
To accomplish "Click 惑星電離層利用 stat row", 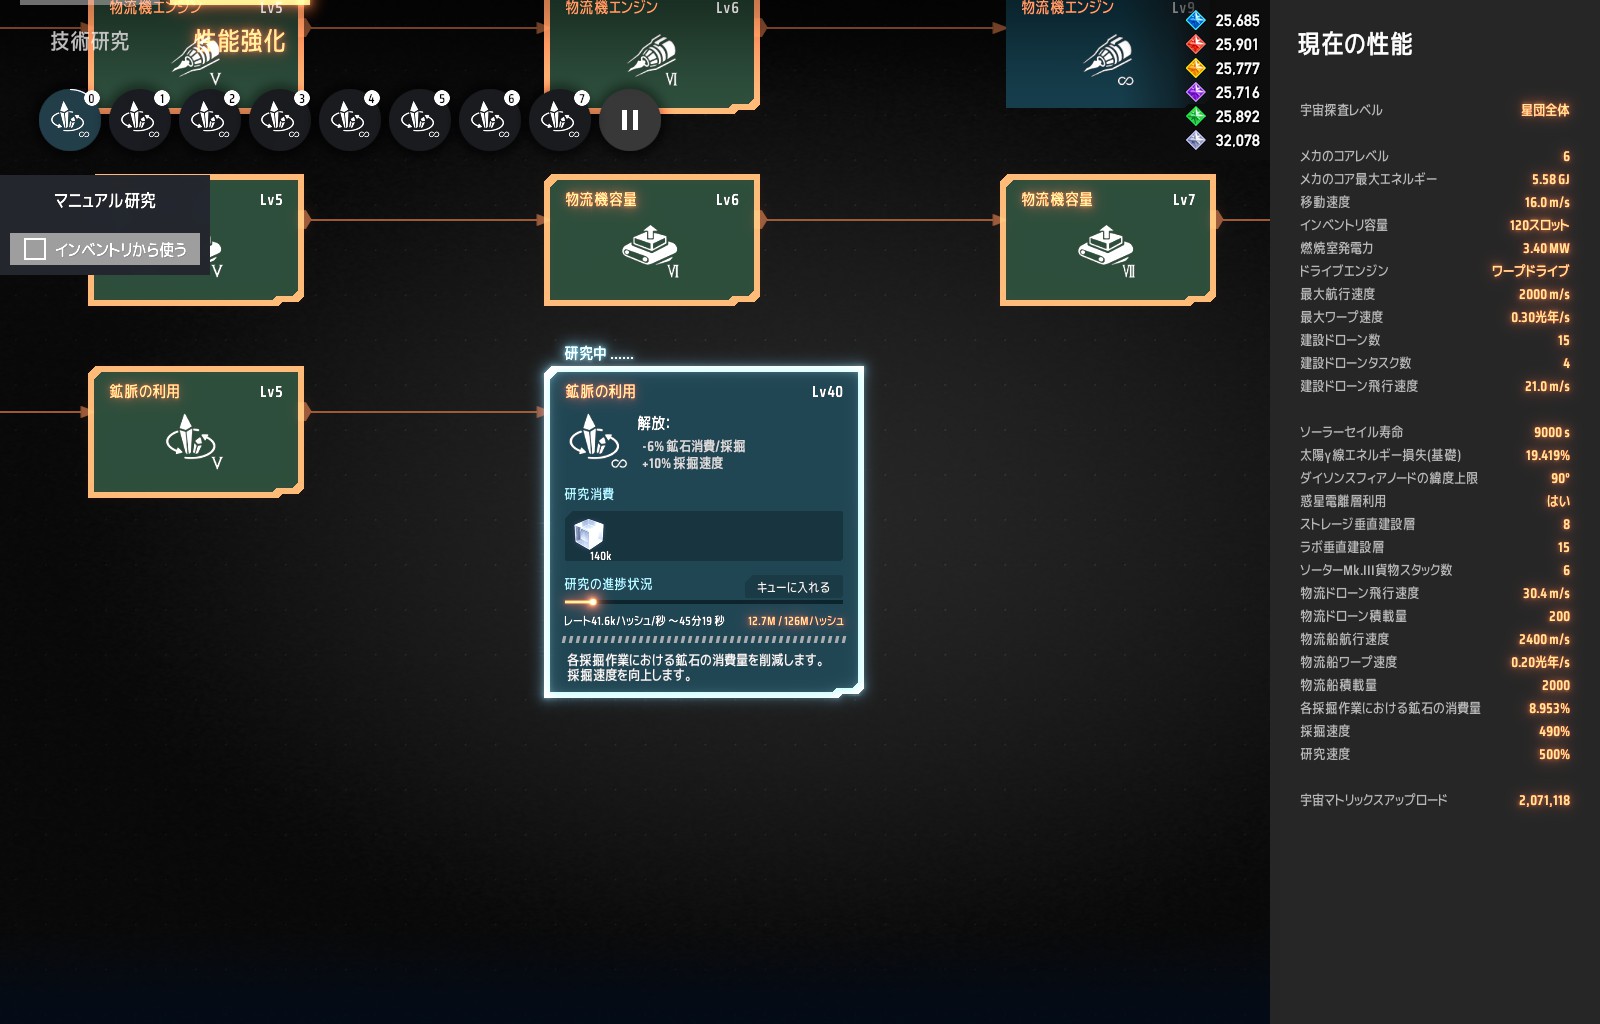I will (1435, 501).
